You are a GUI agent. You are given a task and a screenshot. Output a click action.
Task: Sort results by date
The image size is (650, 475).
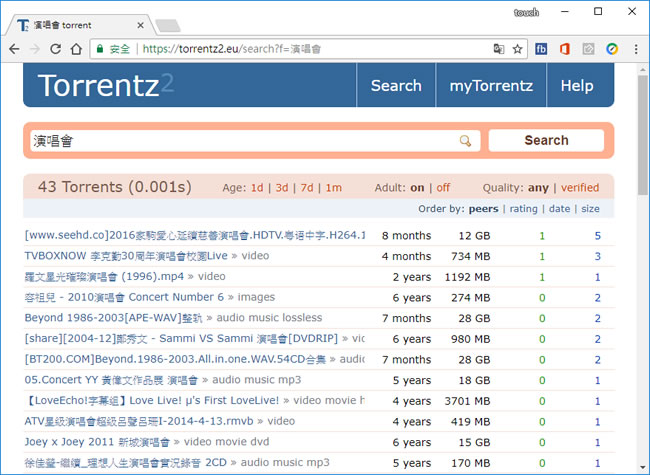559,209
